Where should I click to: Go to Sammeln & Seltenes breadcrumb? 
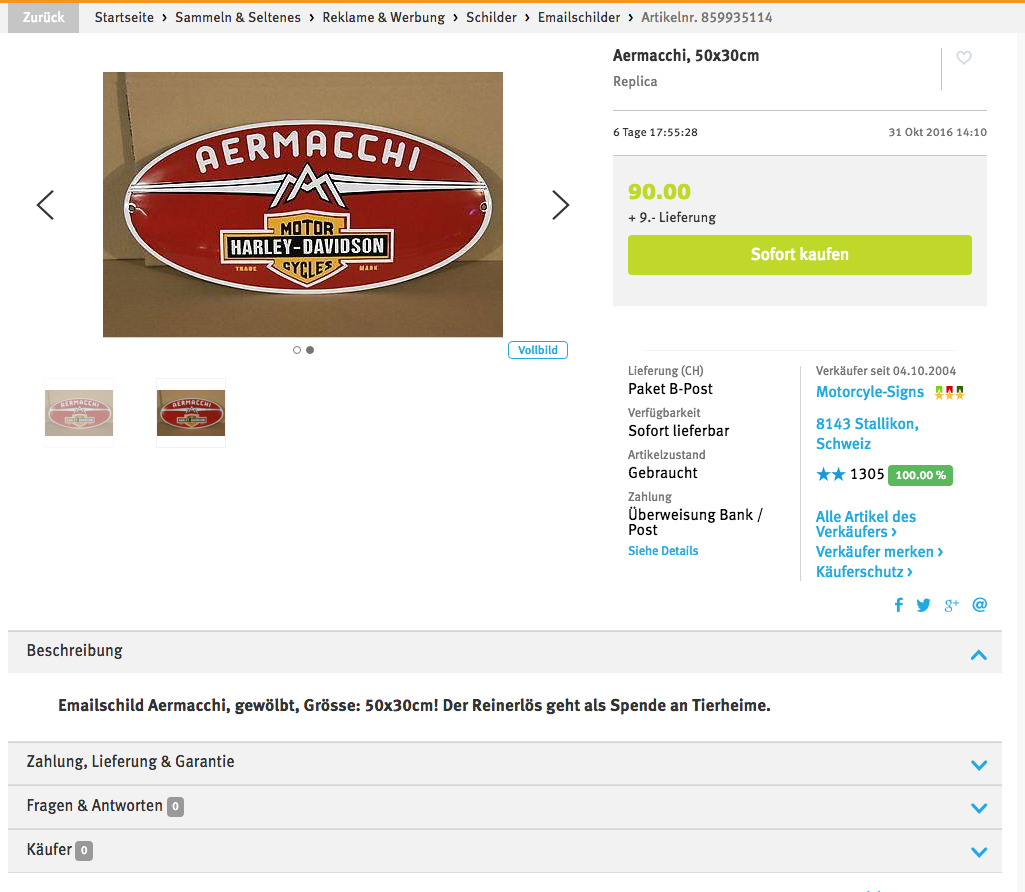click(x=238, y=18)
